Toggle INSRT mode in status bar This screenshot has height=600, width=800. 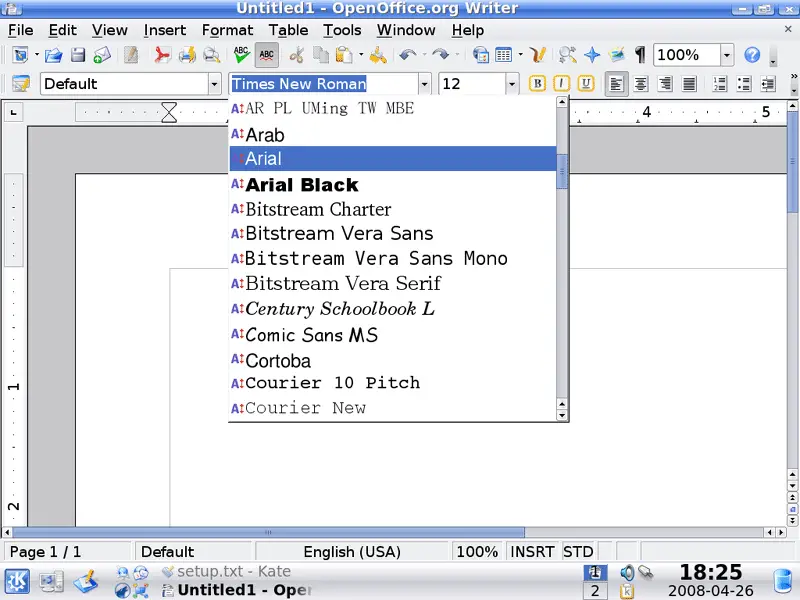(x=532, y=552)
